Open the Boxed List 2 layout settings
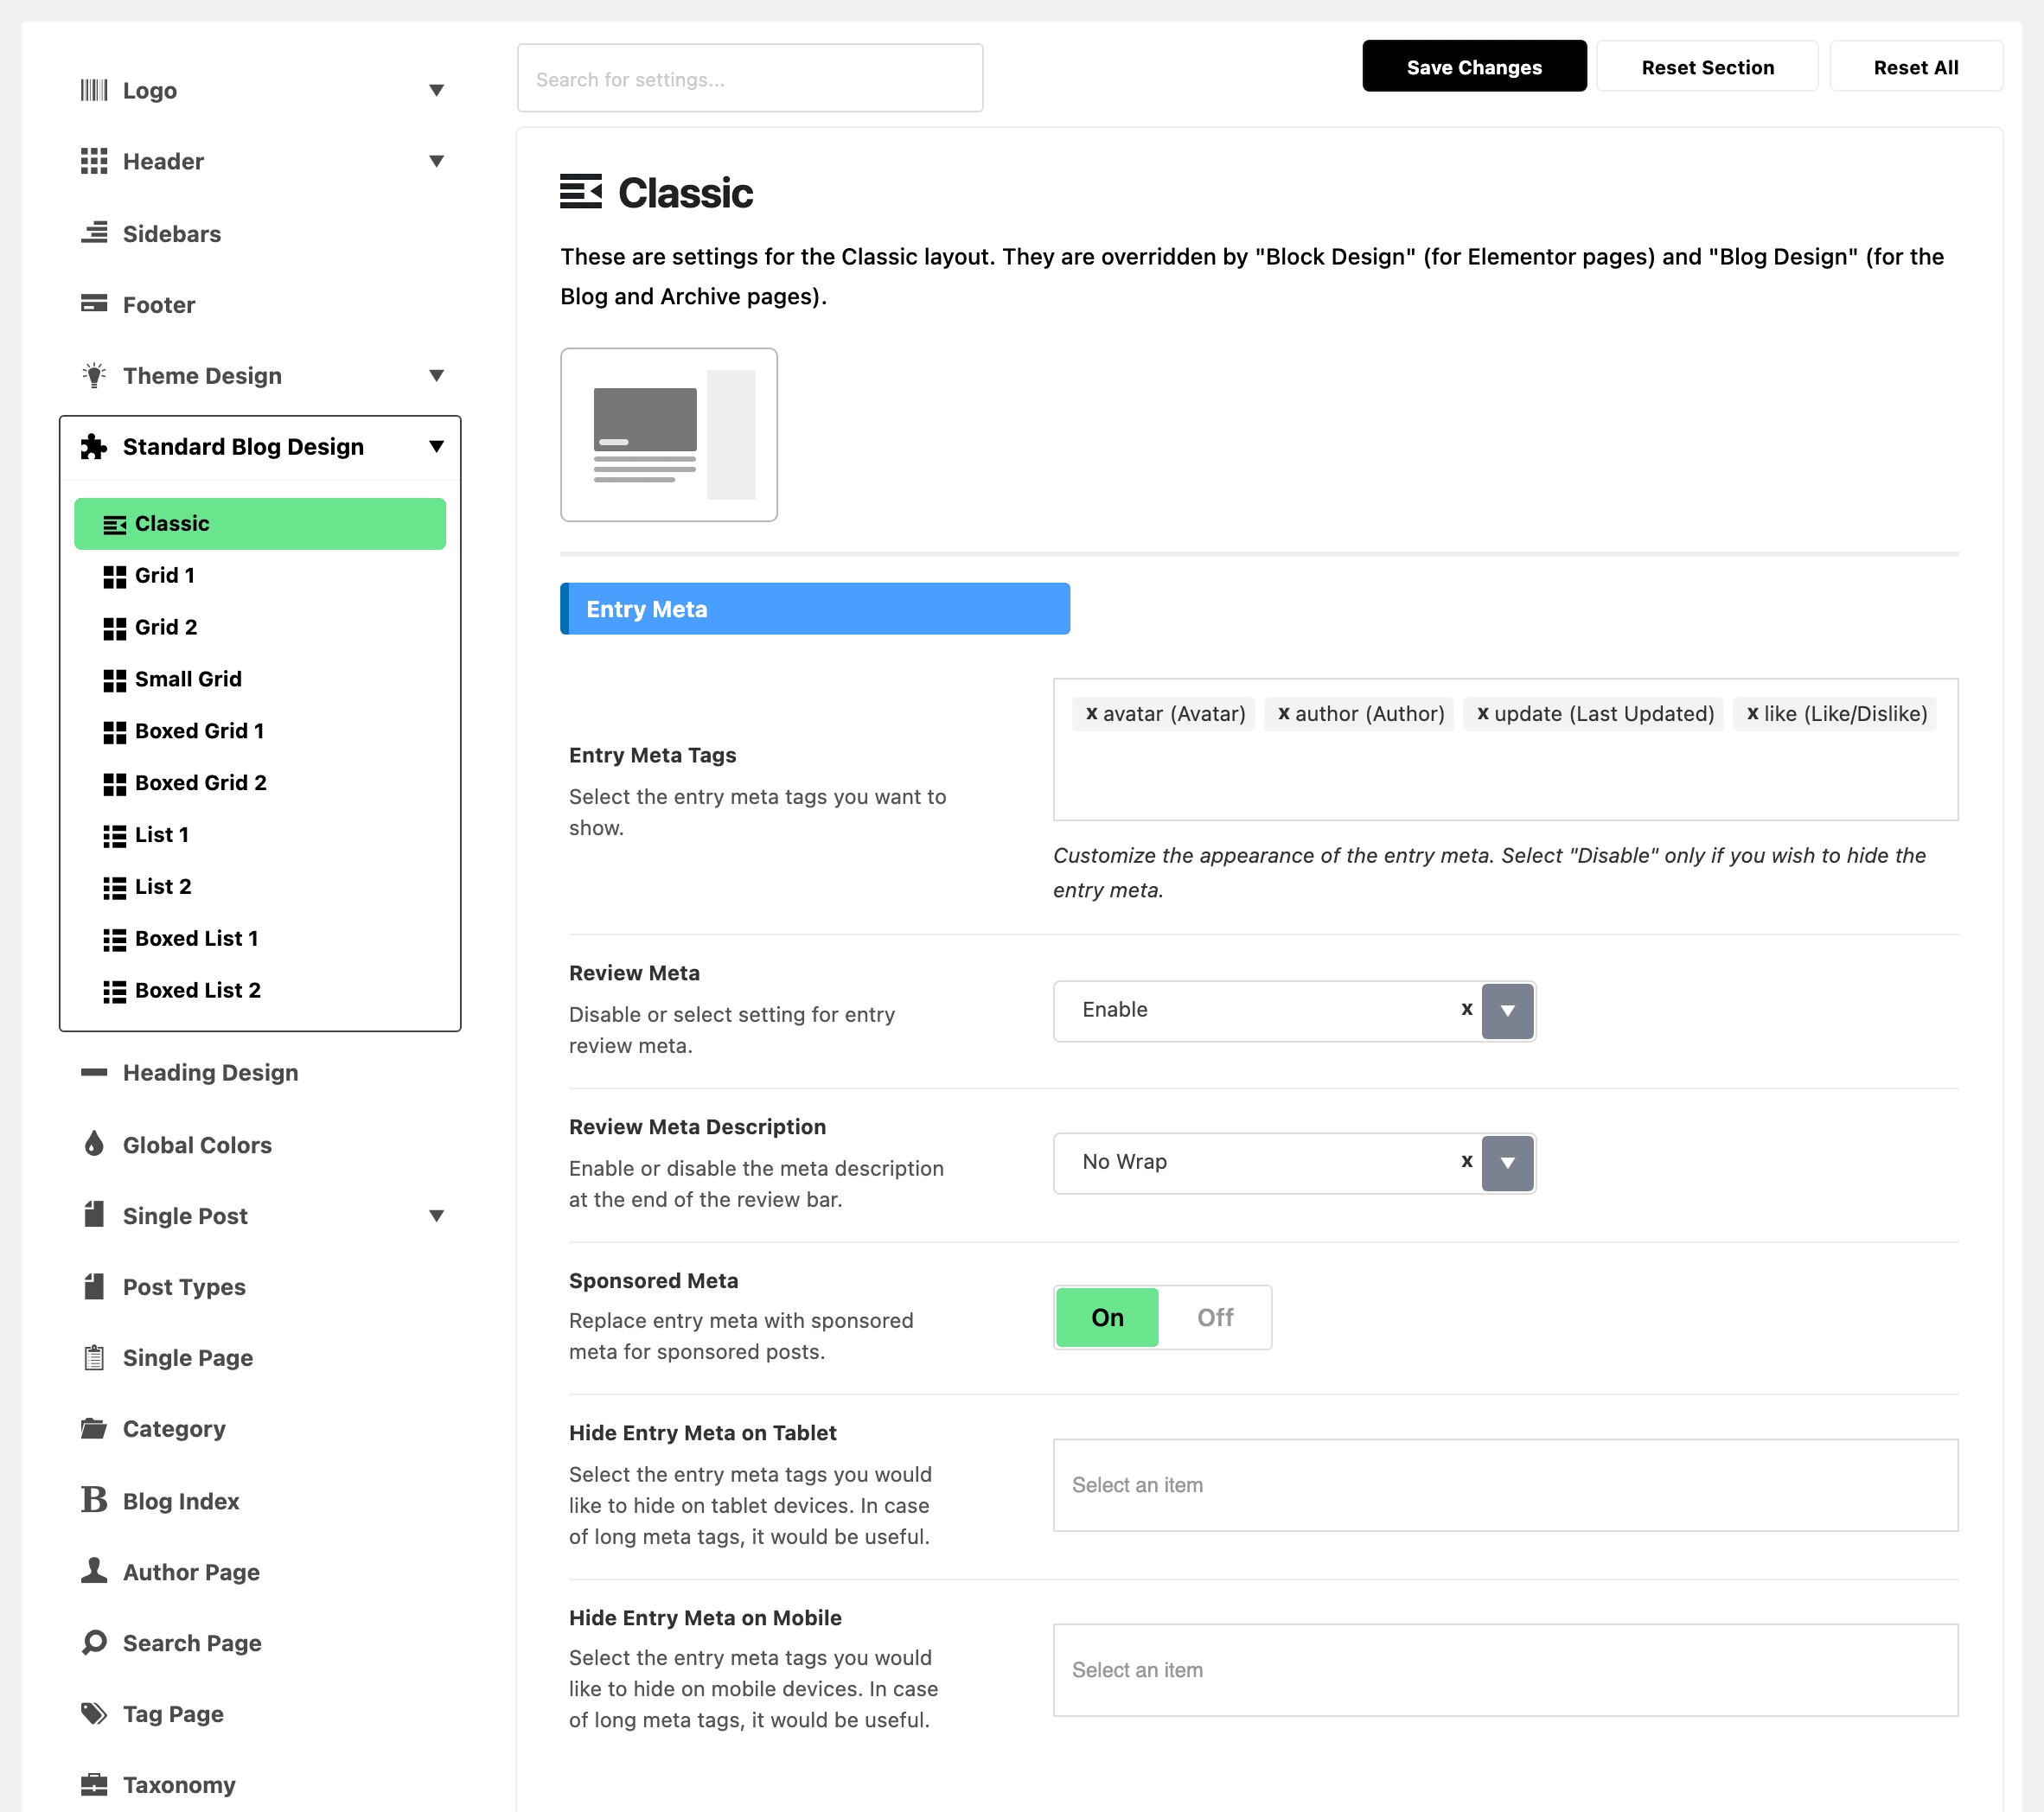Viewport: 2044px width, 1812px height. [x=260, y=990]
